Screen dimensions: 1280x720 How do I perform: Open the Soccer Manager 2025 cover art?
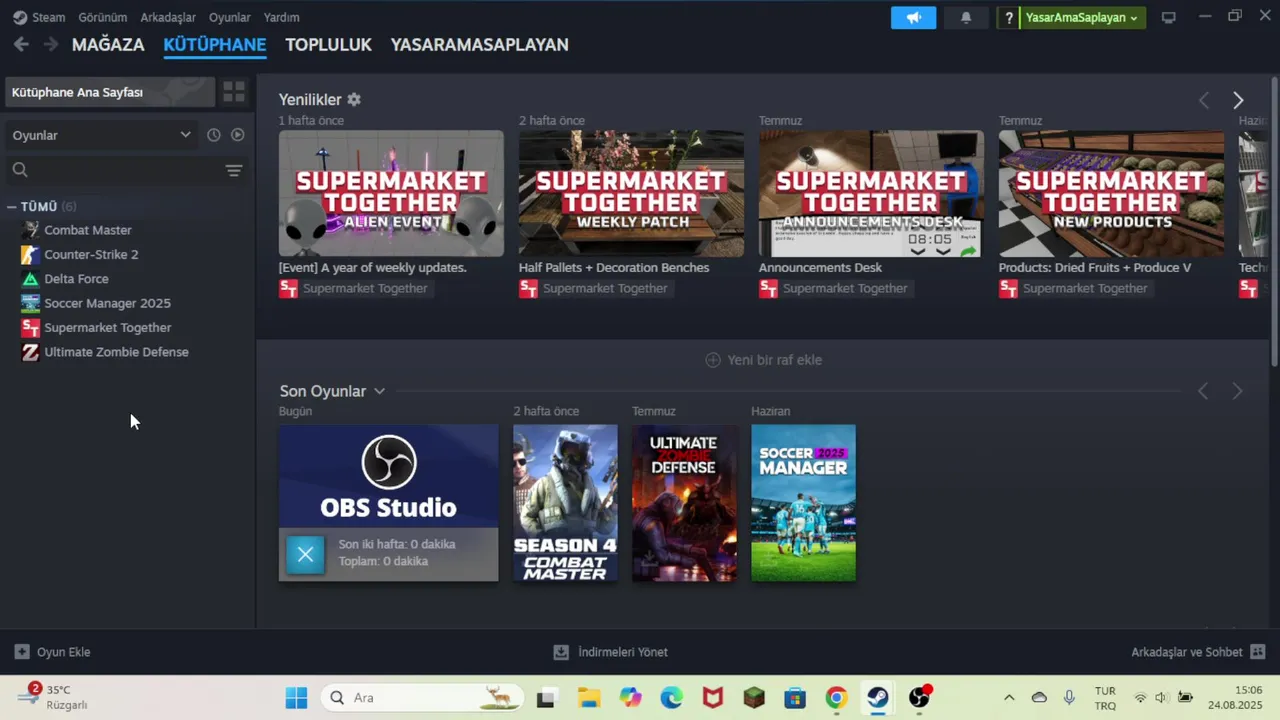click(803, 503)
